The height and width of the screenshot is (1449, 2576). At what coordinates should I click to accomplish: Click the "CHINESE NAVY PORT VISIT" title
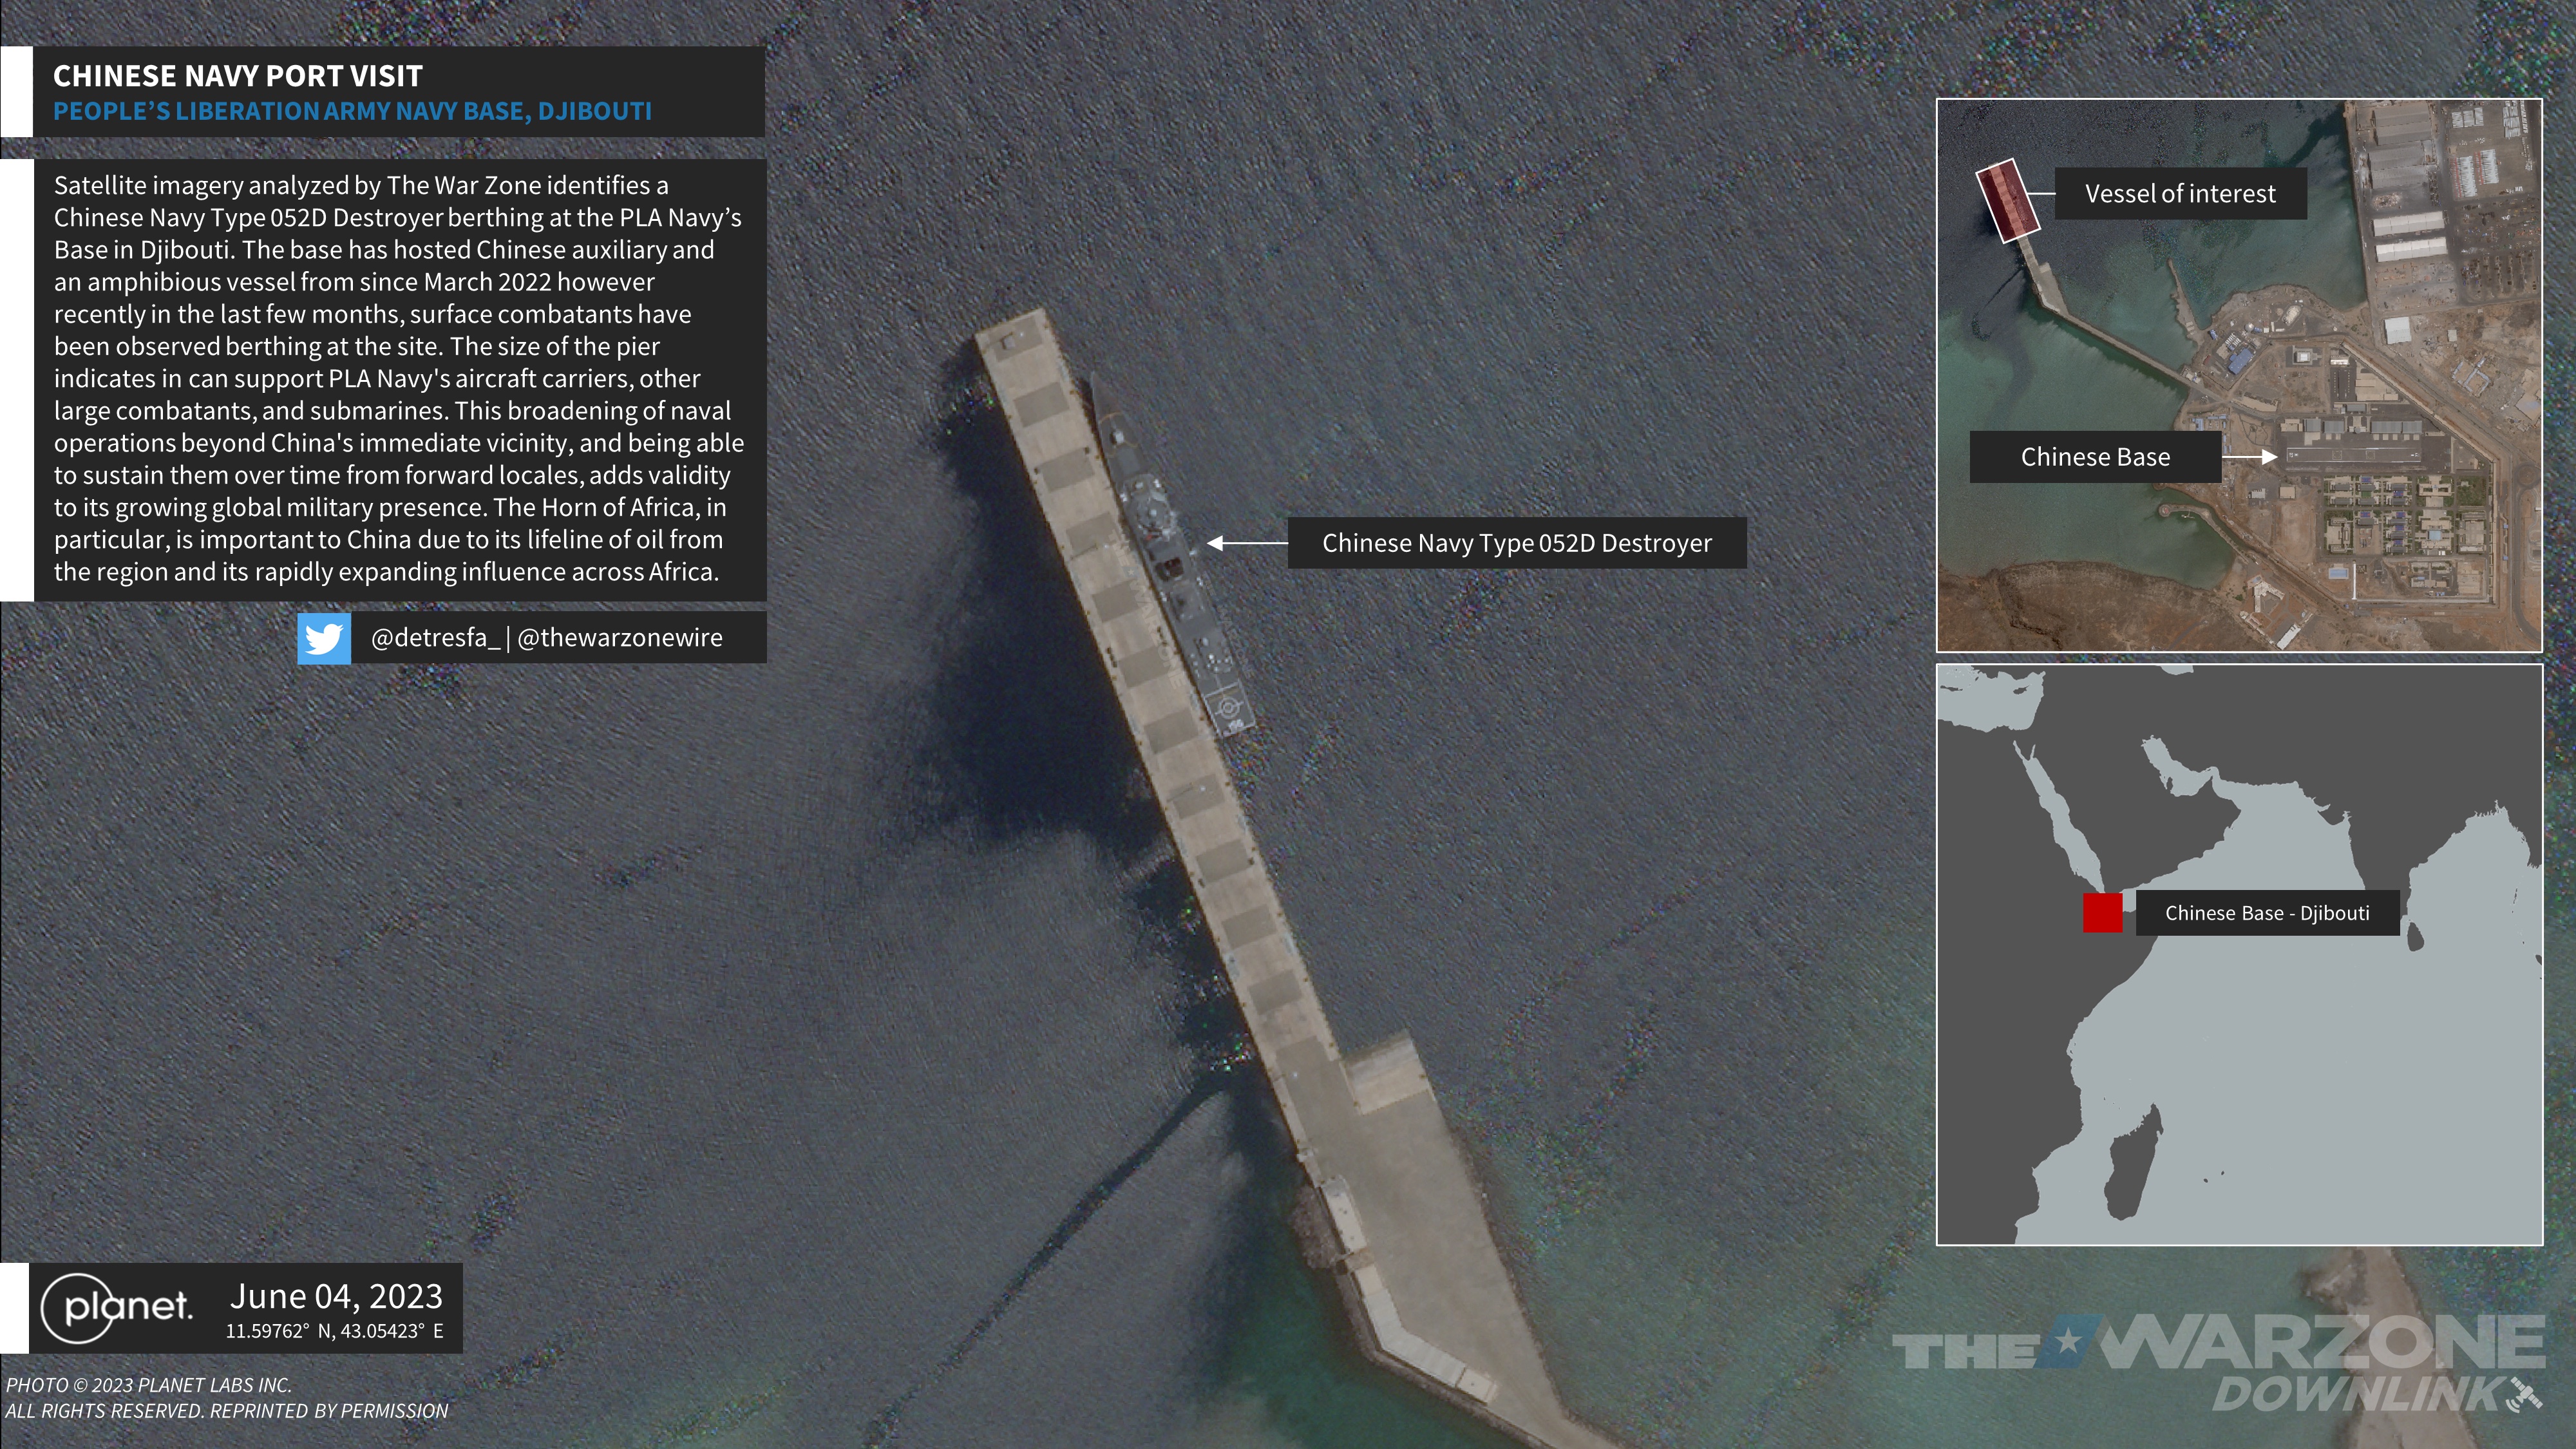(238, 76)
